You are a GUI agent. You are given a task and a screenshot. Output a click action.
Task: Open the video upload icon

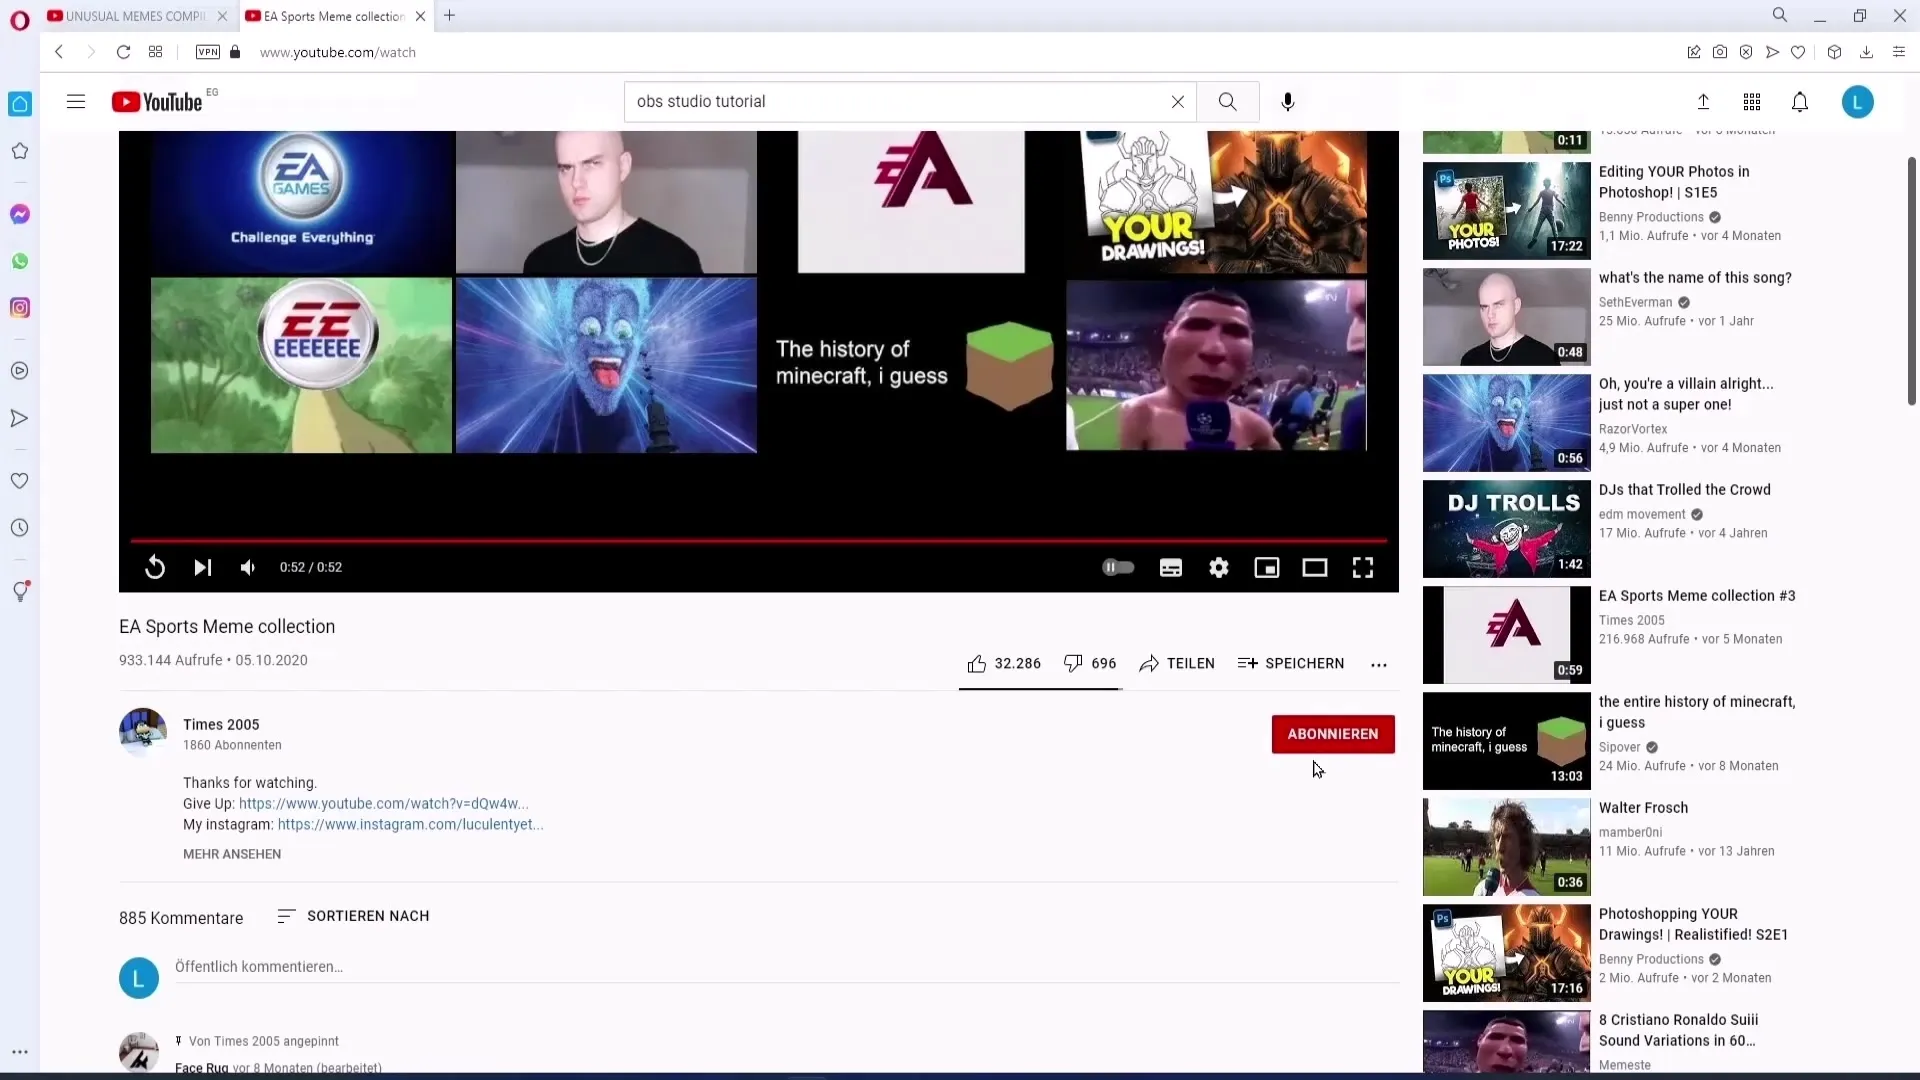(1704, 101)
